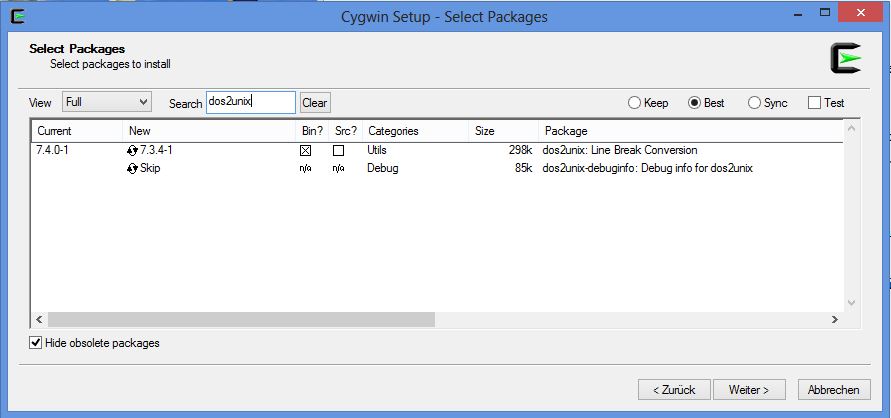The image size is (891, 418).
Task: Click the Cygwin logo in title bar
Action: pos(18,16)
